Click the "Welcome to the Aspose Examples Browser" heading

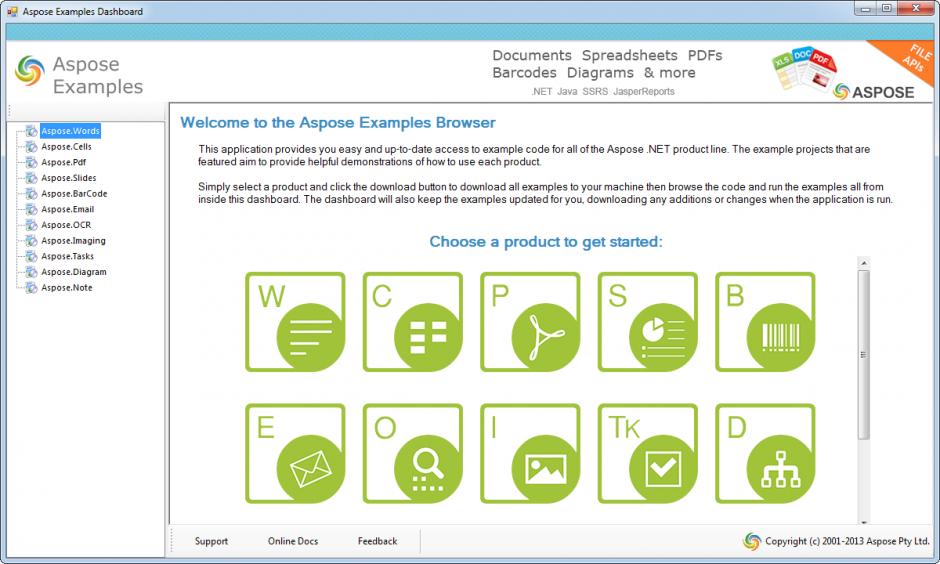pyautogui.click(x=338, y=122)
